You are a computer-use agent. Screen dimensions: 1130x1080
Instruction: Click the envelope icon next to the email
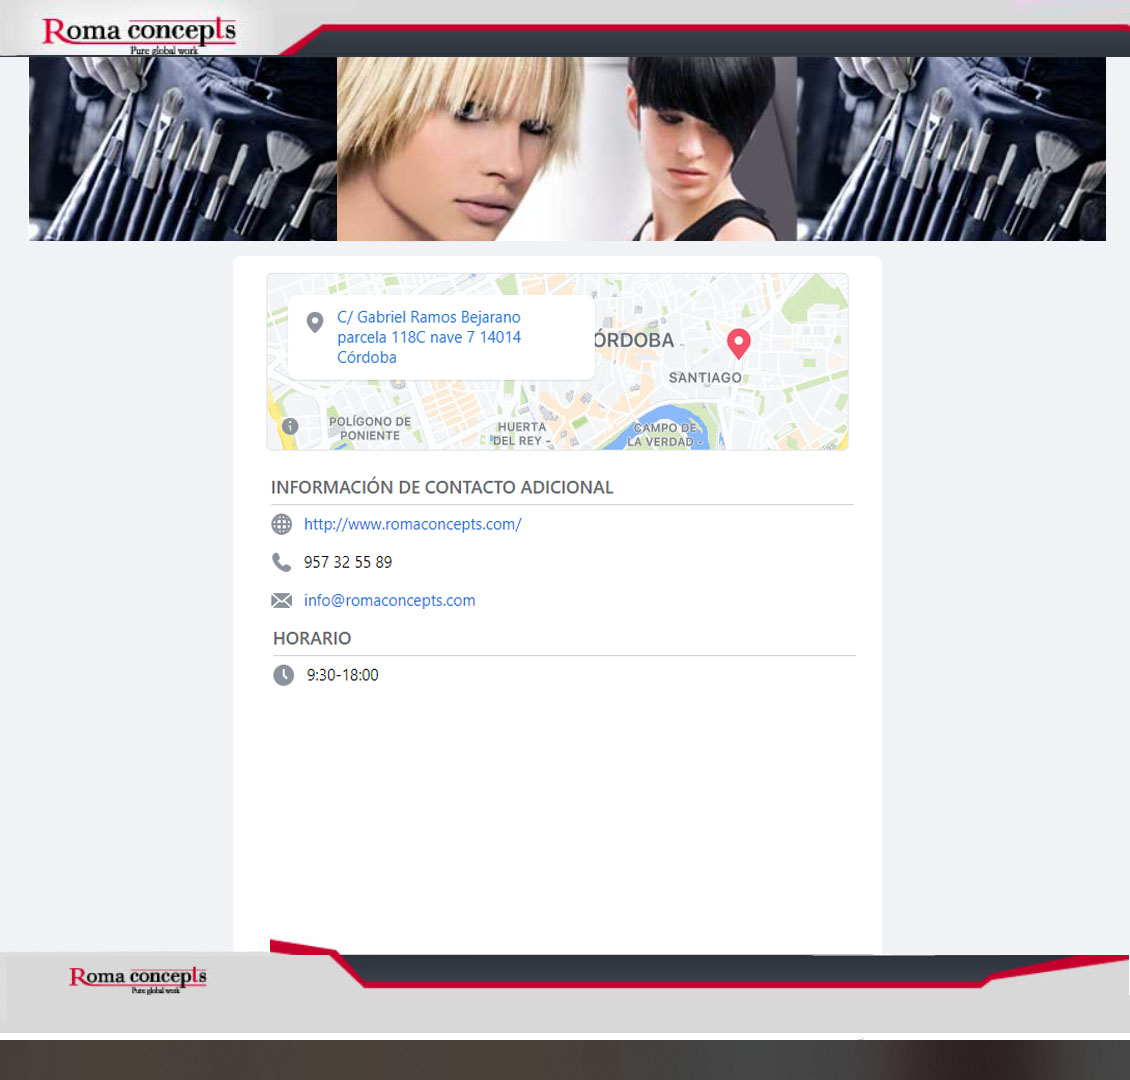(282, 600)
